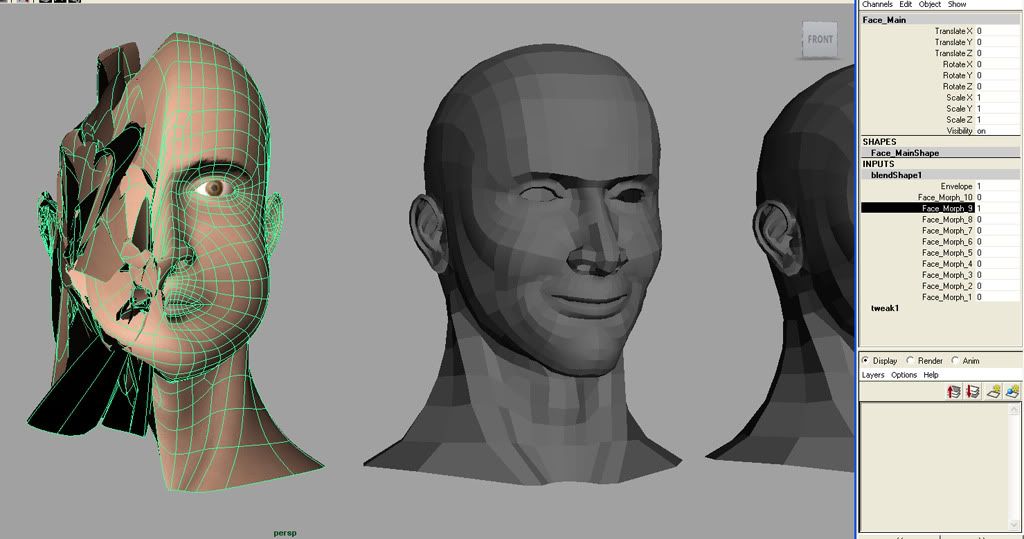The width and height of the screenshot is (1024, 539).
Task: Select the Face_MainShape shape node
Action: tap(904, 153)
